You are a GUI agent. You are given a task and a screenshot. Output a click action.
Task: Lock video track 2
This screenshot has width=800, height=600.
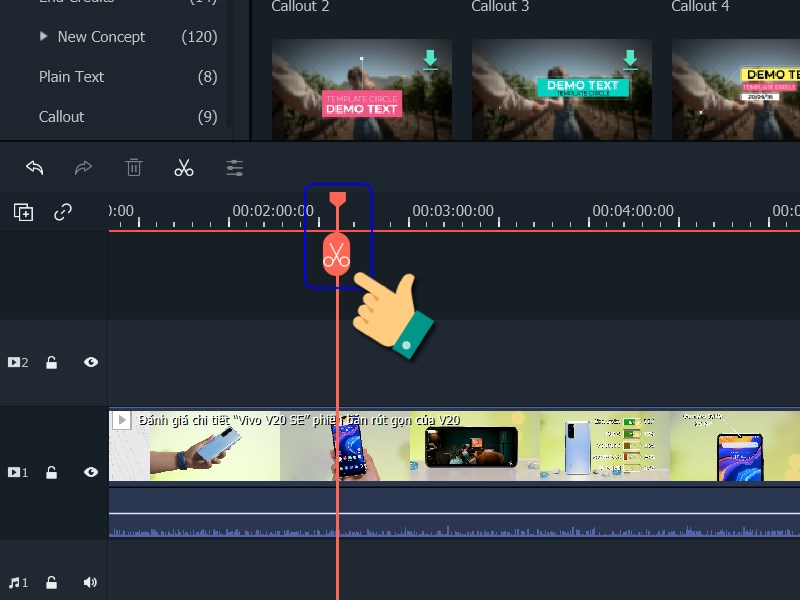pos(51,363)
